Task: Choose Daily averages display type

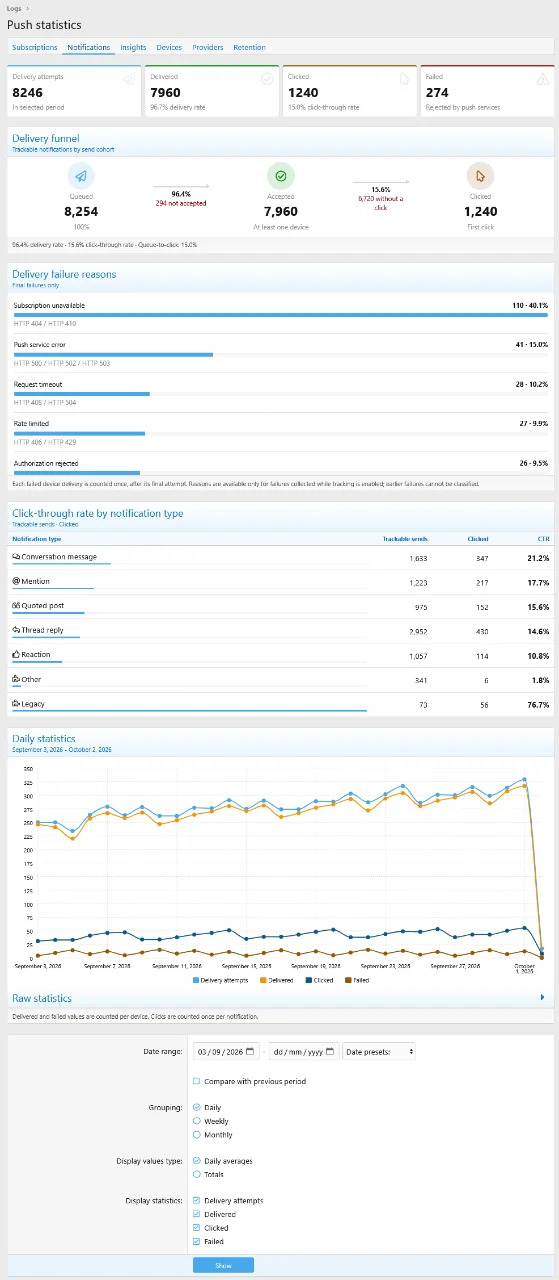Action: pyautogui.click(x=196, y=1161)
